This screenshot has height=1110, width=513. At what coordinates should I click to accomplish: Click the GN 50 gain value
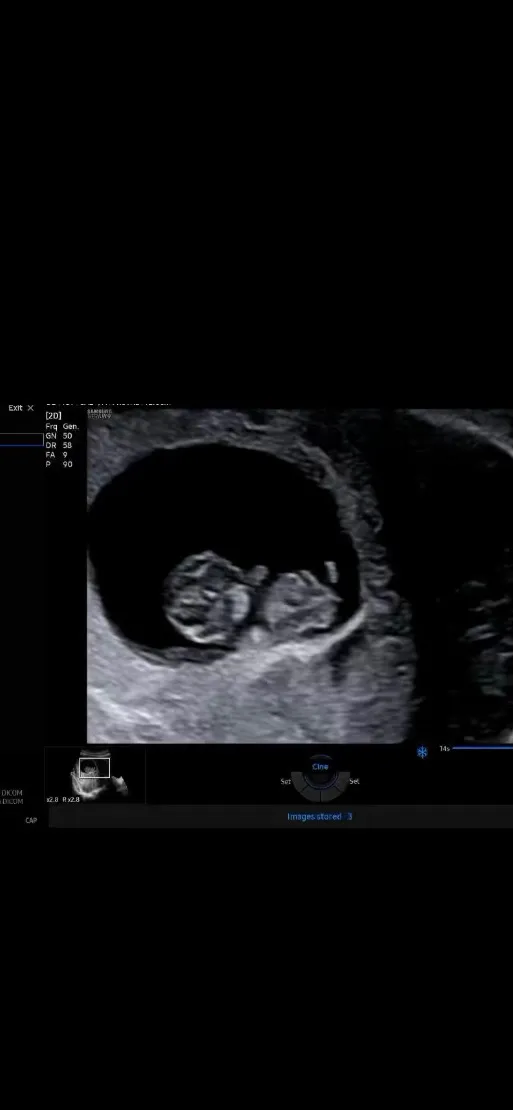[59, 436]
